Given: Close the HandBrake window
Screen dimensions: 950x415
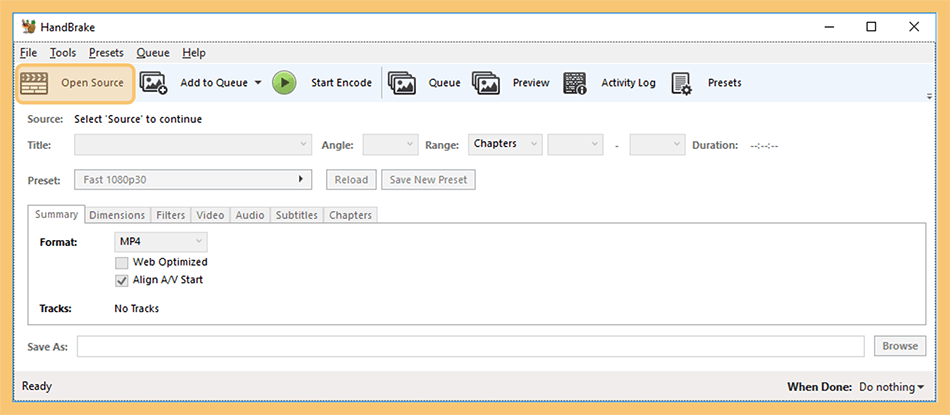Looking at the screenshot, I should (x=914, y=27).
